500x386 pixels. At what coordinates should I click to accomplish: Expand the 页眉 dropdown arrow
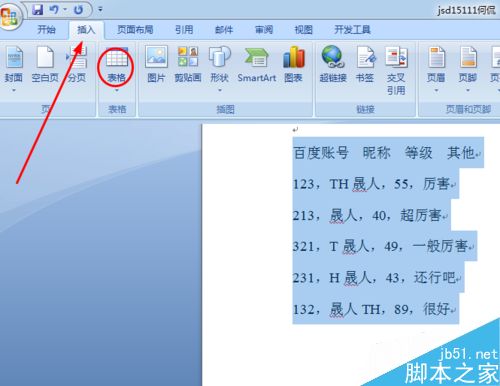[436, 90]
